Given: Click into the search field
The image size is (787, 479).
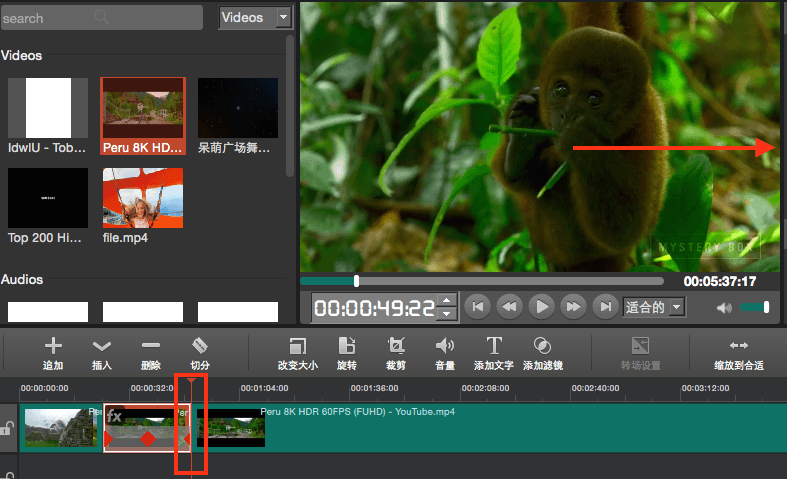Looking at the screenshot, I should pyautogui.click(x=102, y=18).
